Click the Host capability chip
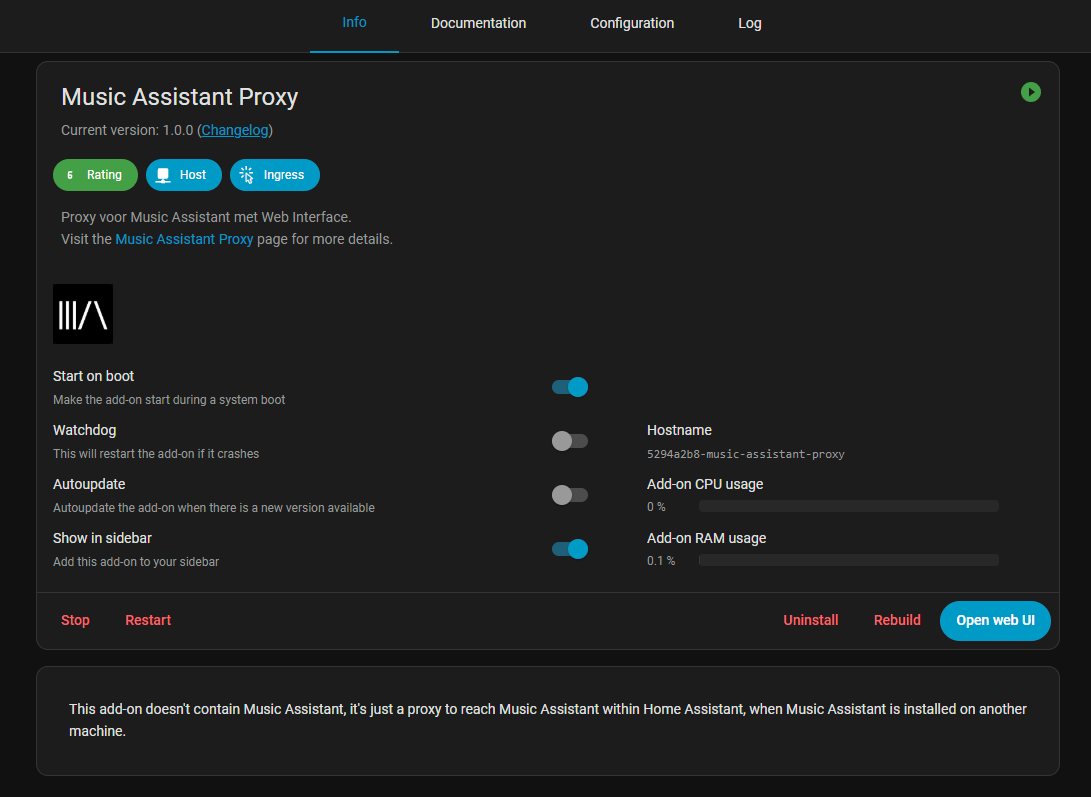Viewport: 1091px width, 797px height. tap(184, 175)
